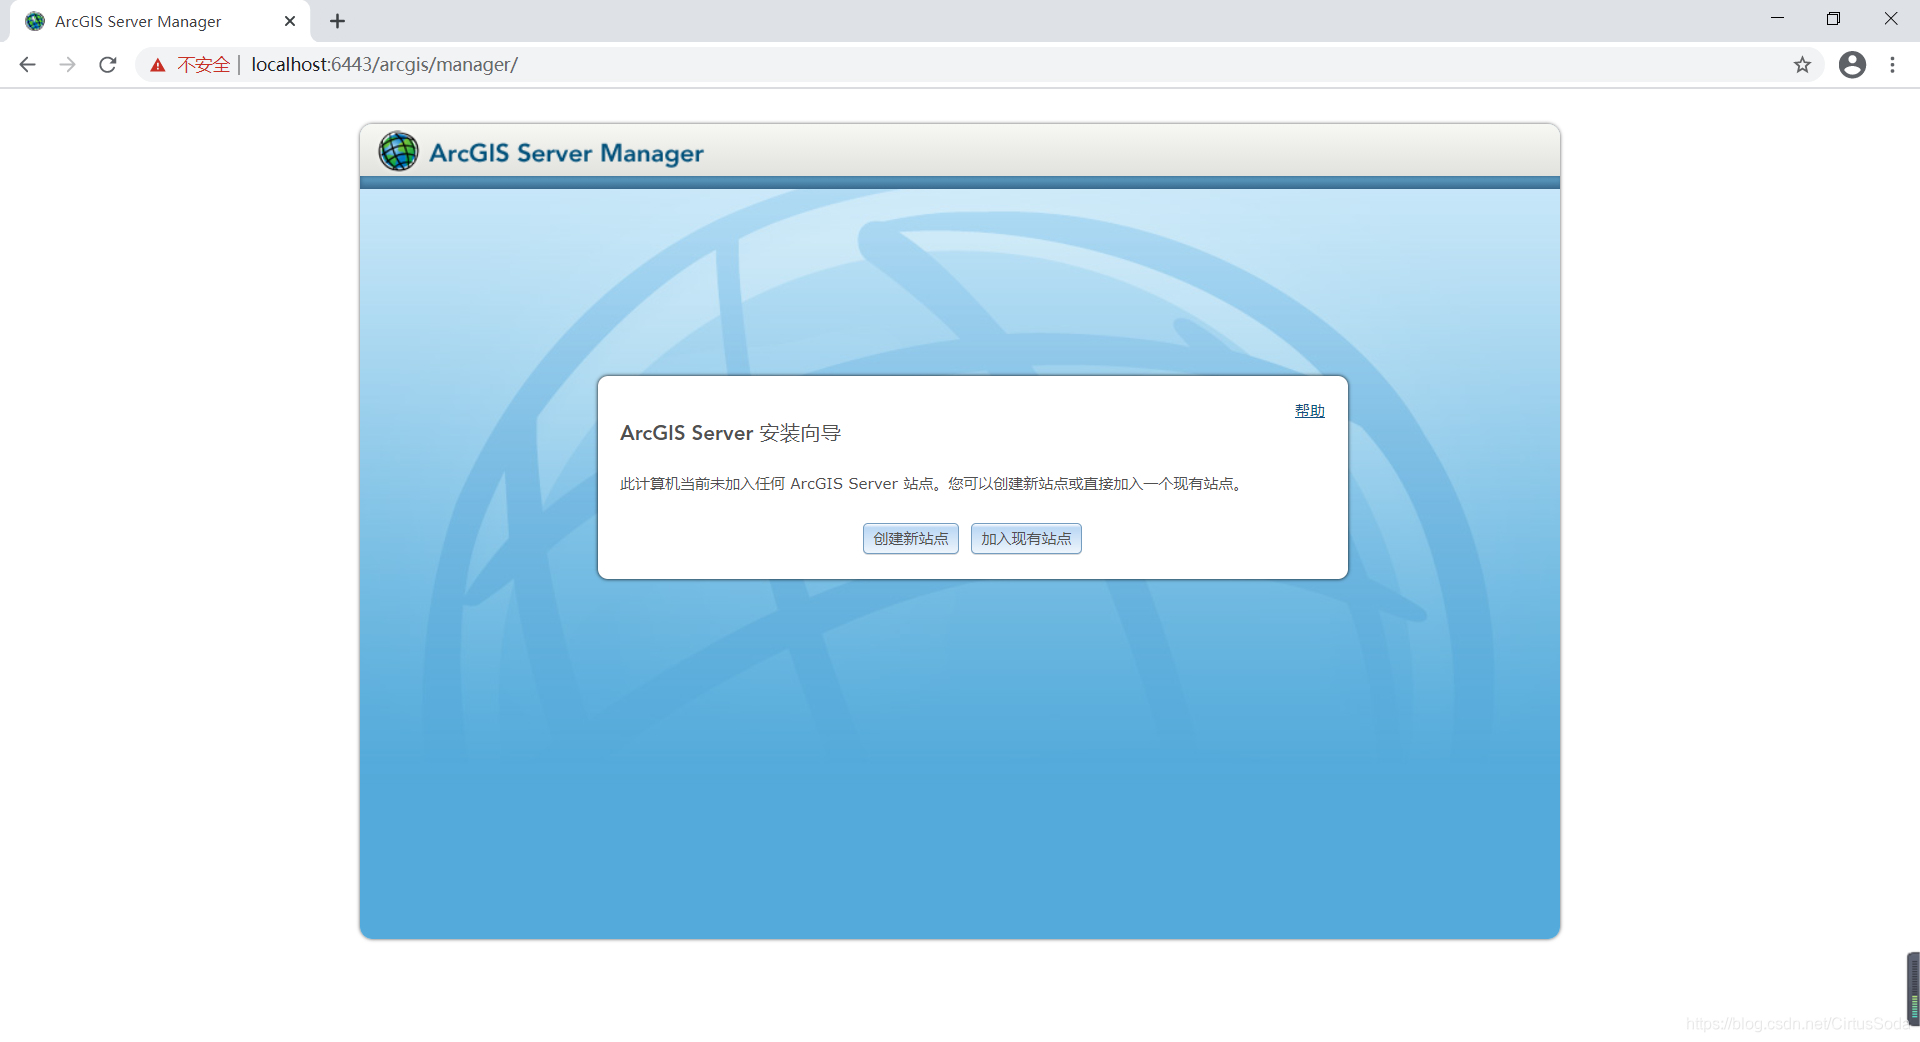Open the Chrome three-dot menu
Image resolution: width=1920 pixels, height=1042 pixels.
(x=1892, y=65)
